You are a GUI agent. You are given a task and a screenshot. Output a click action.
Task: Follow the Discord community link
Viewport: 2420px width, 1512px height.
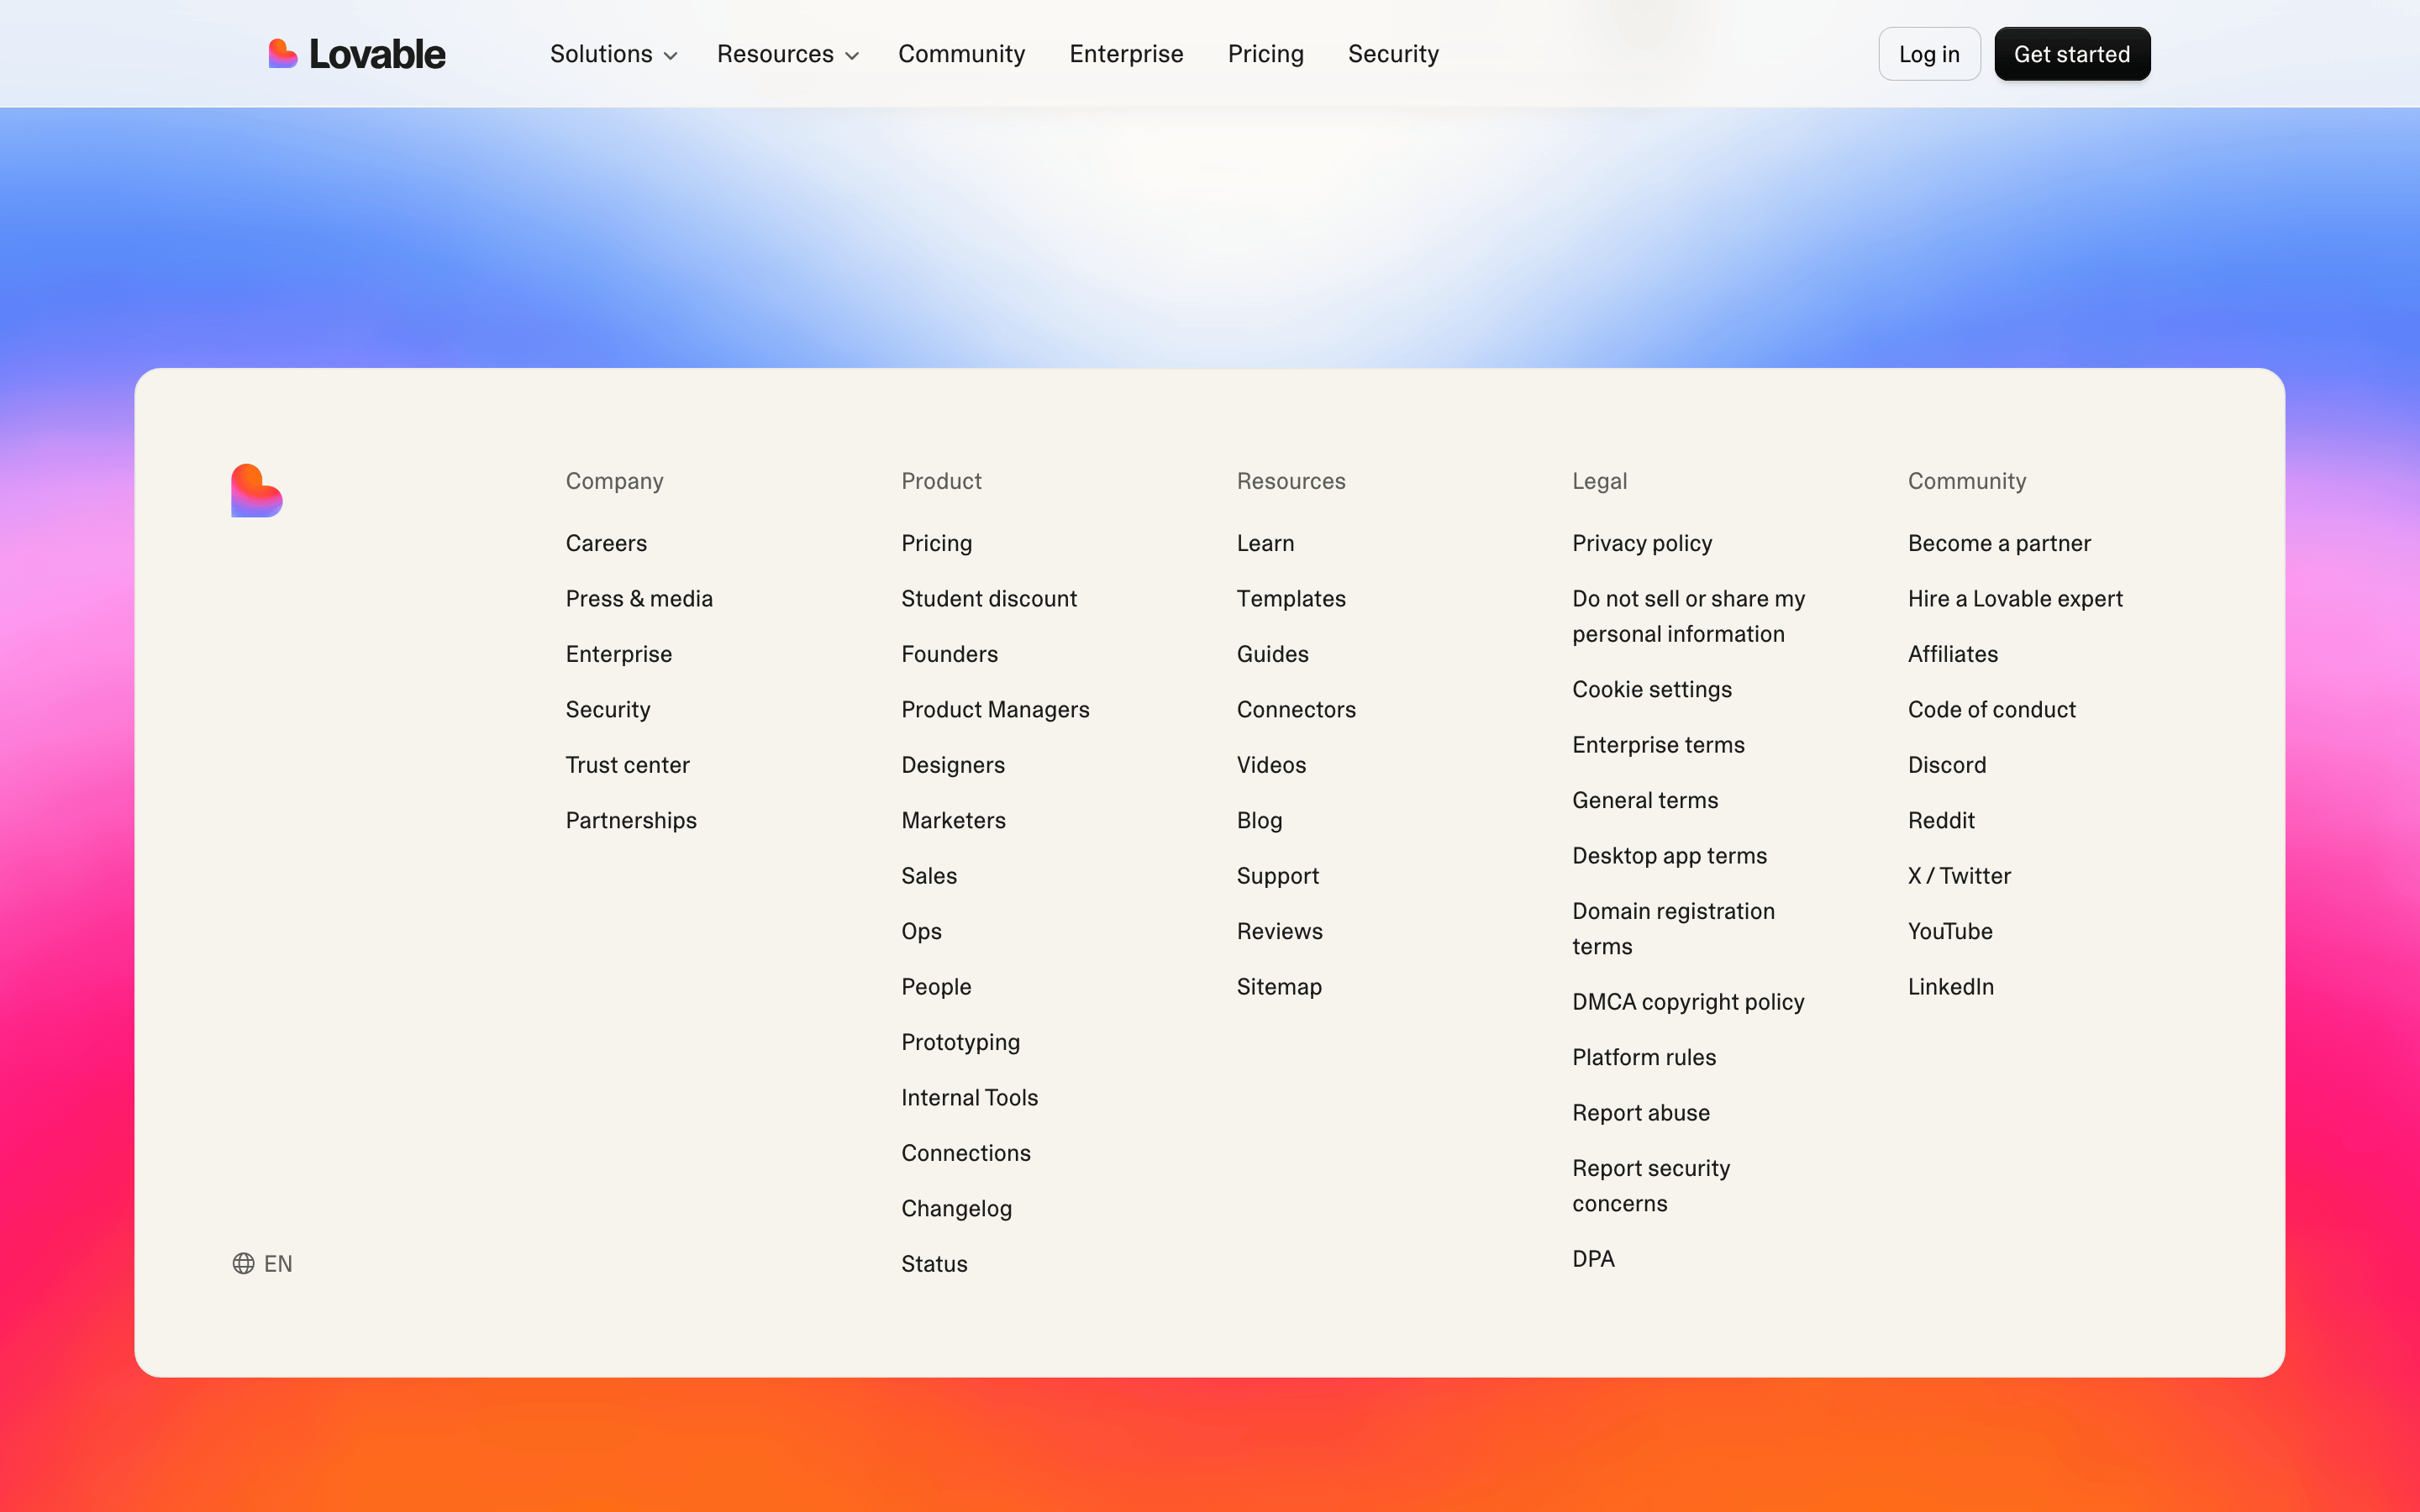(1946, 765)
